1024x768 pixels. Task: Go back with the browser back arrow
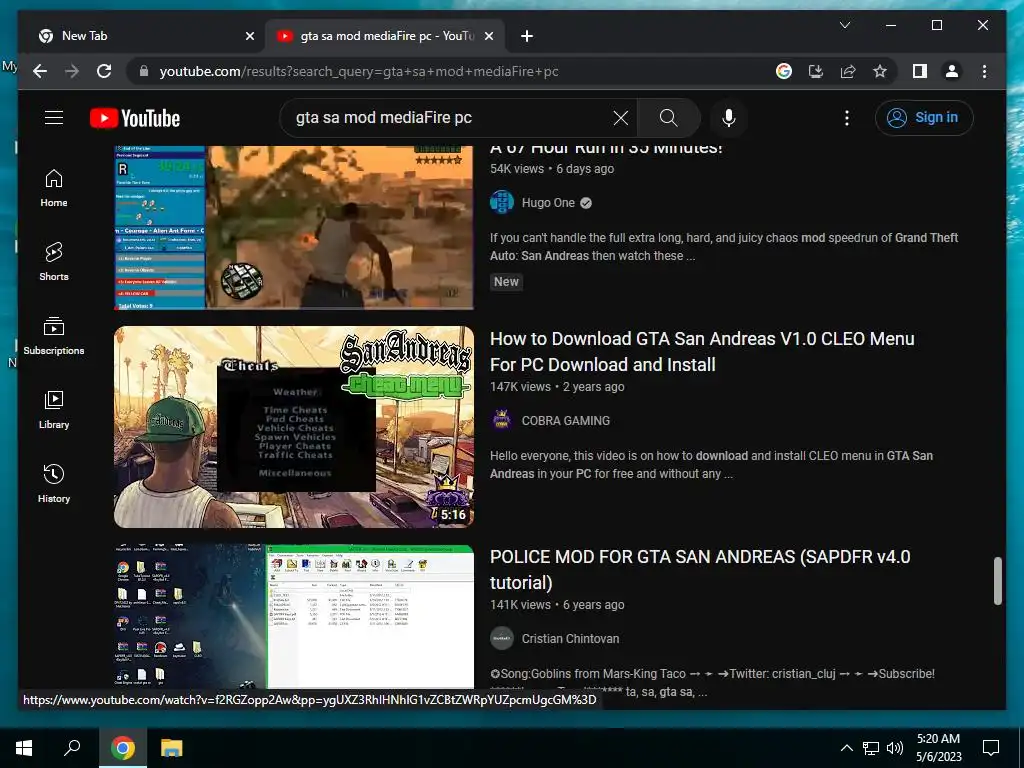click(x=40, y=71)
